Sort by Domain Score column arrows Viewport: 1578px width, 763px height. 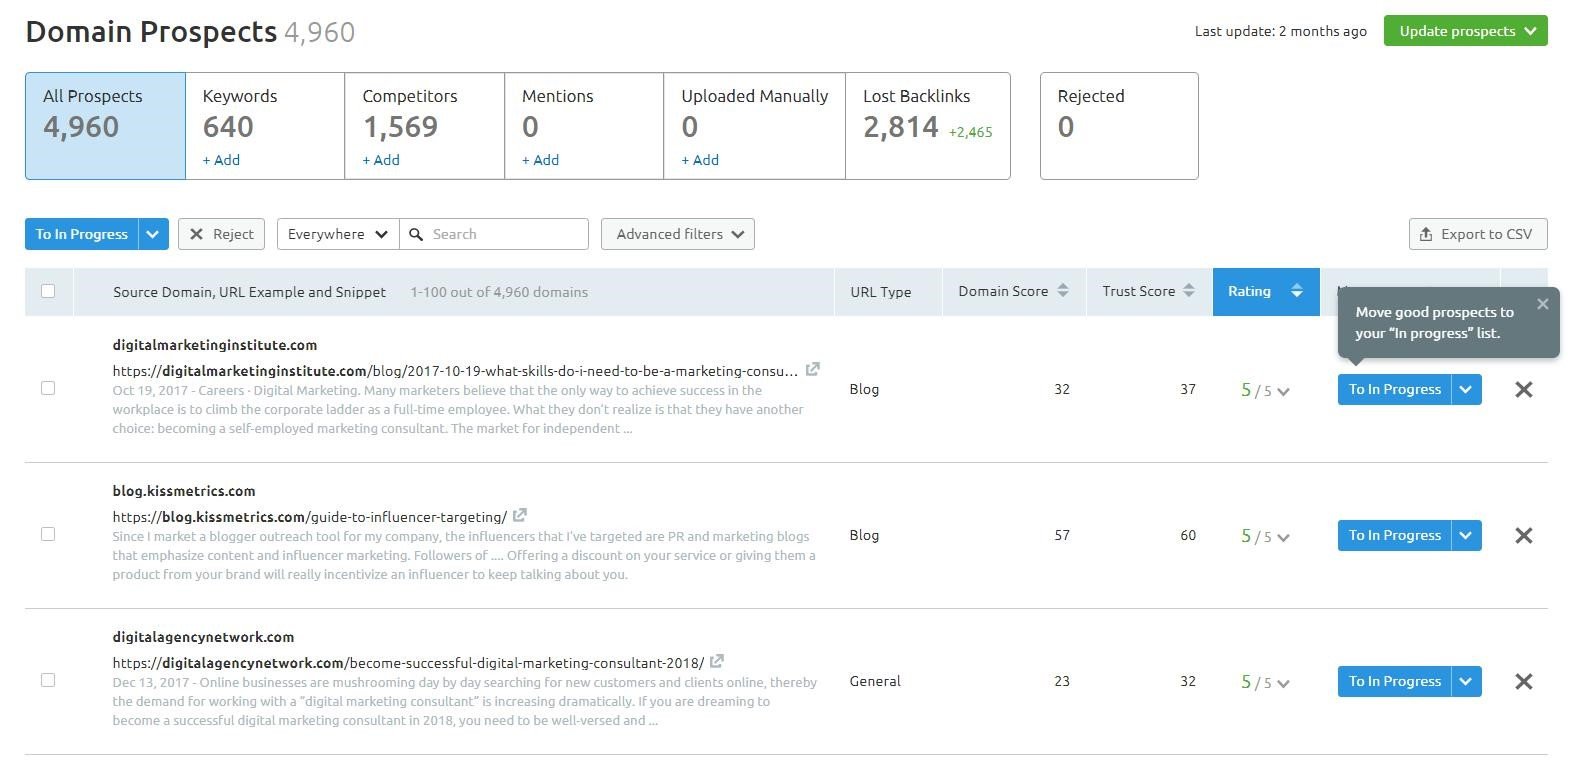[x=1063, y=291]
